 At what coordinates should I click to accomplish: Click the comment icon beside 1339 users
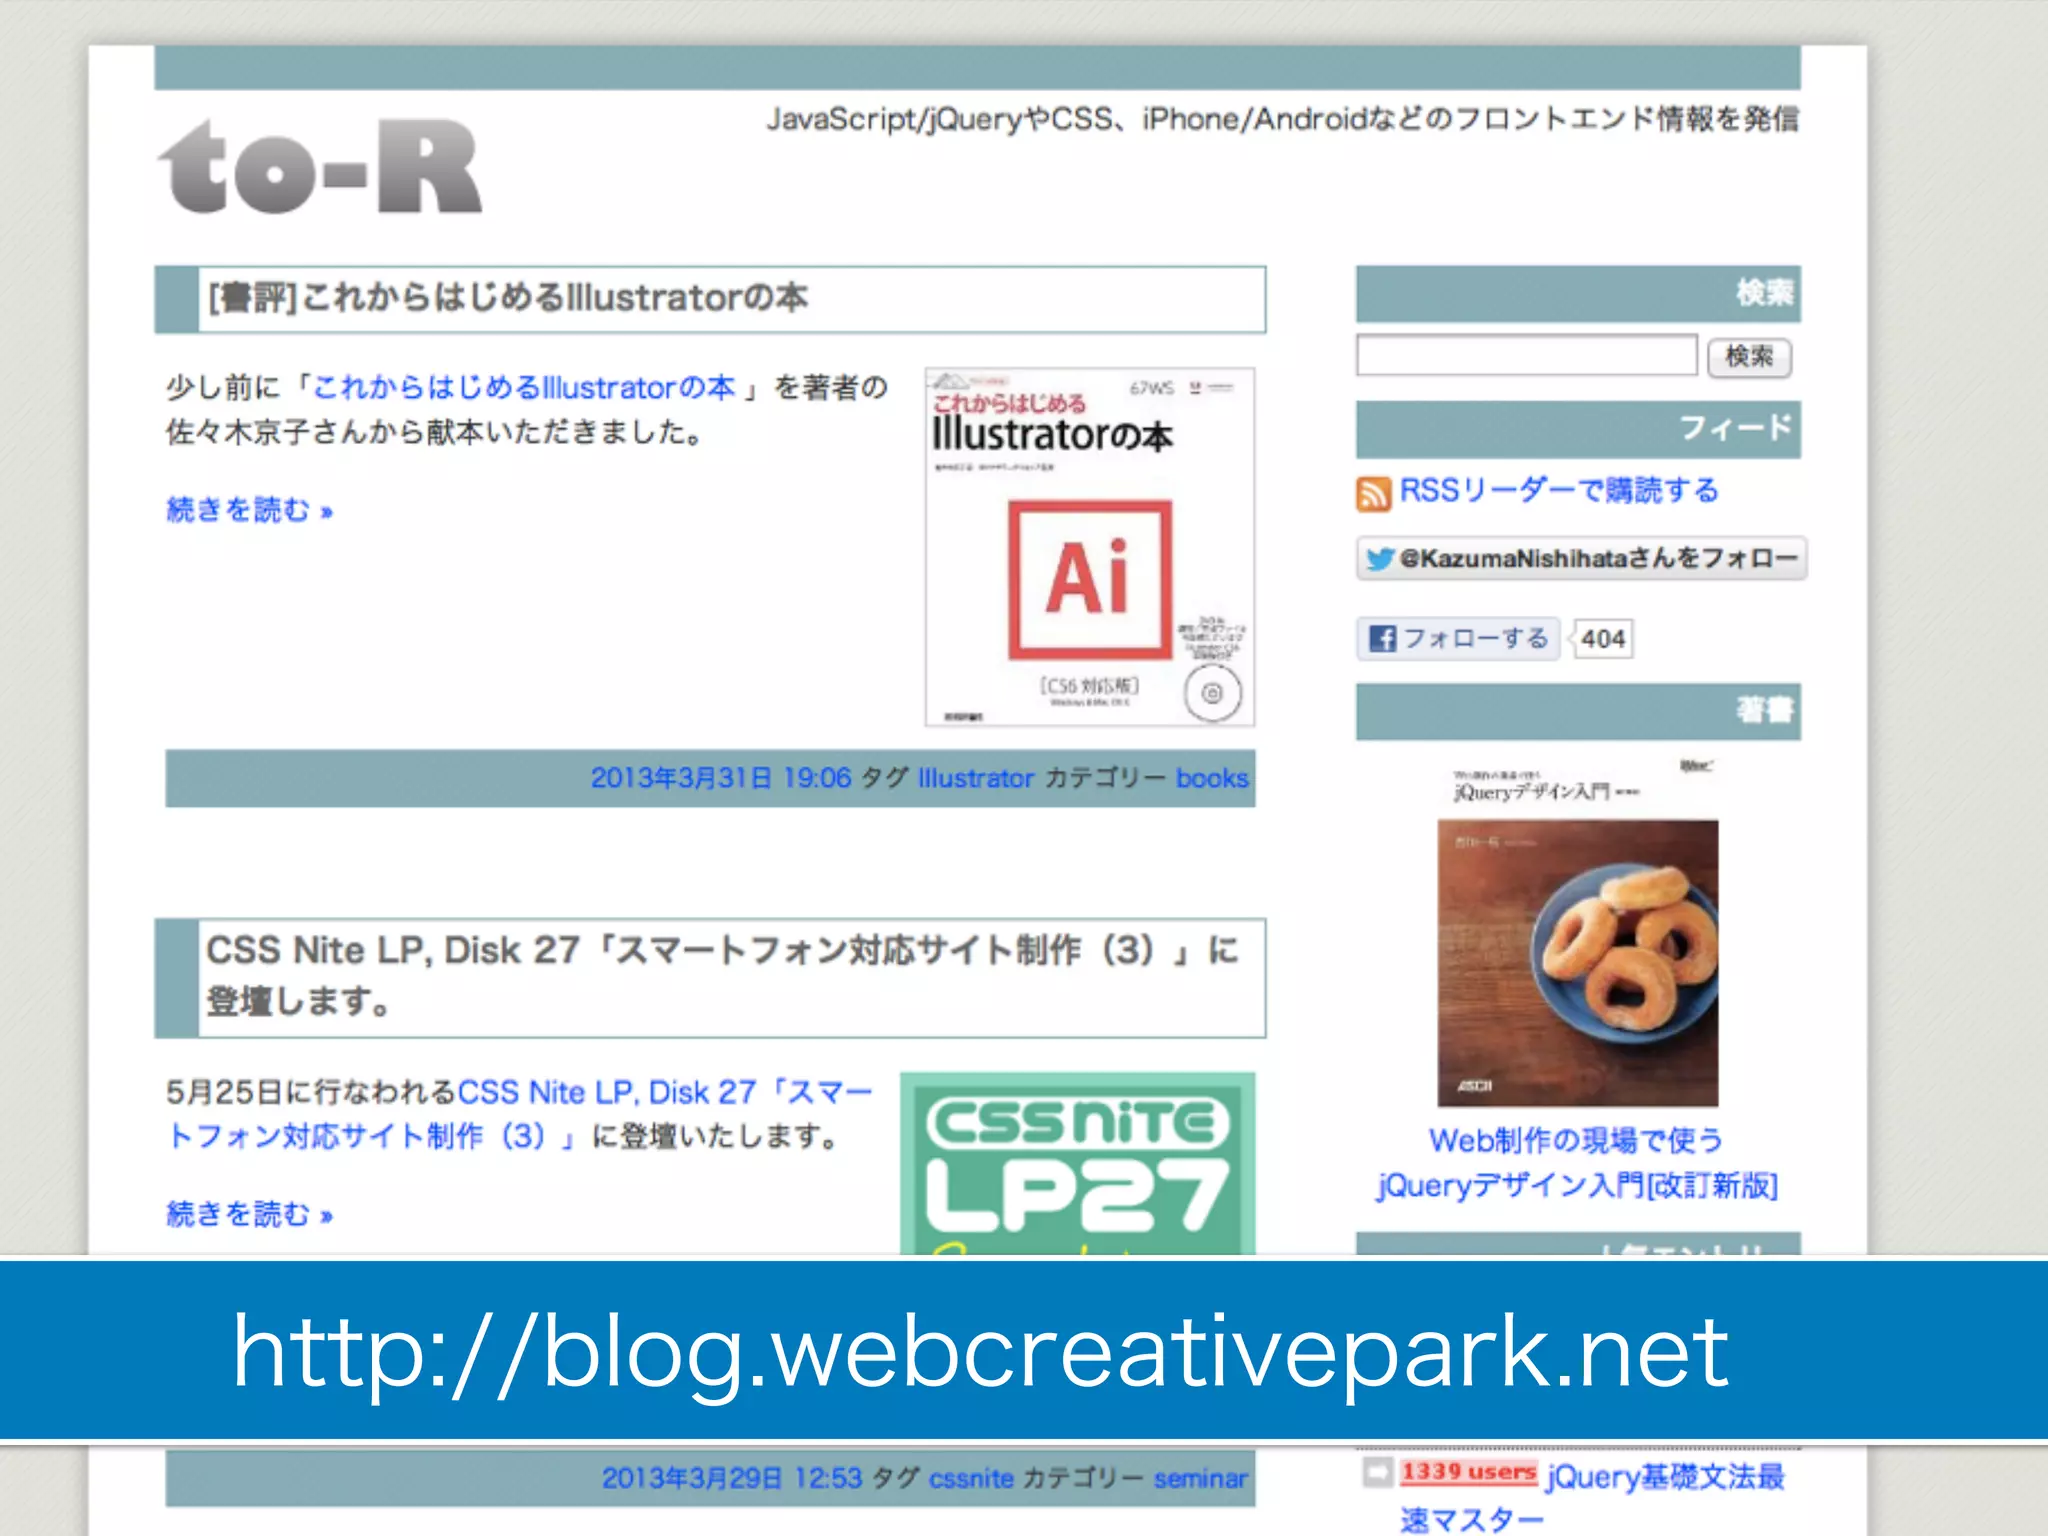coord(1377,1471)
